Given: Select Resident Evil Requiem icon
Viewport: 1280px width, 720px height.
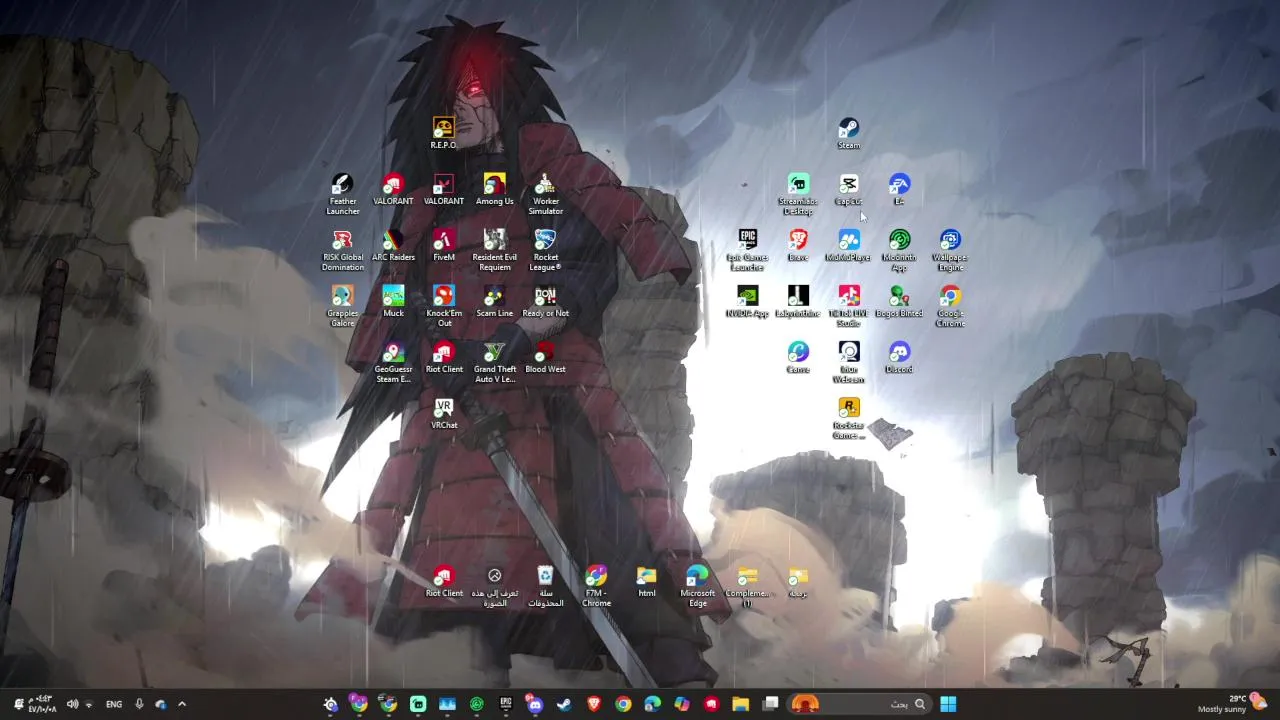Looking at the screenshot, I should pyautogui.click(x=494, y=250).
